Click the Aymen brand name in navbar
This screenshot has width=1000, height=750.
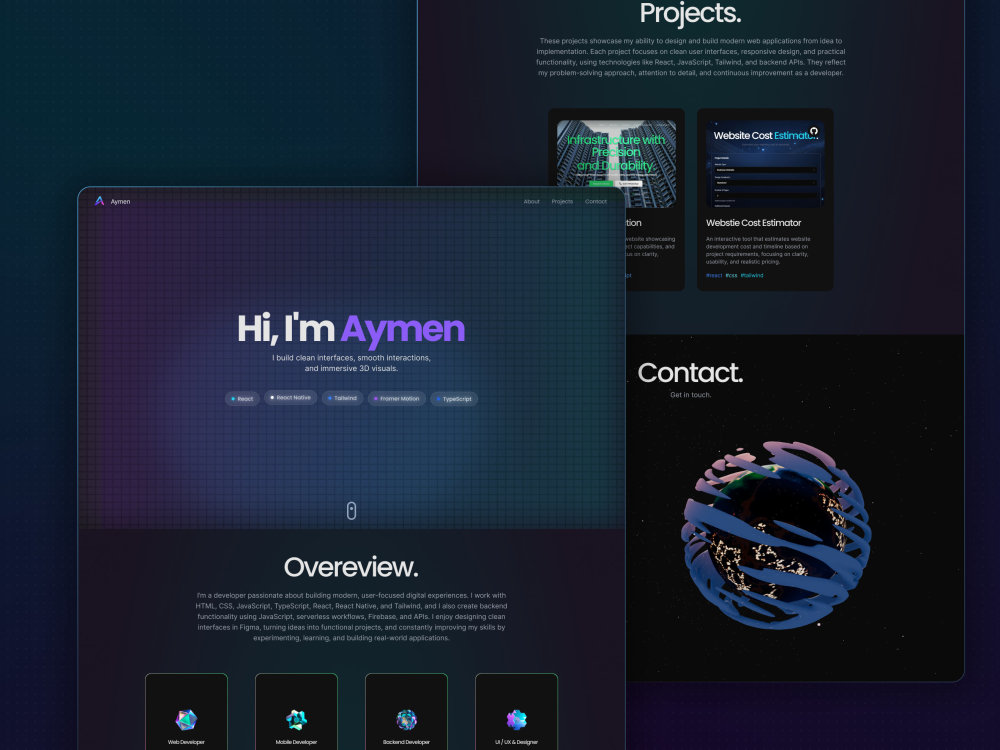121,202
